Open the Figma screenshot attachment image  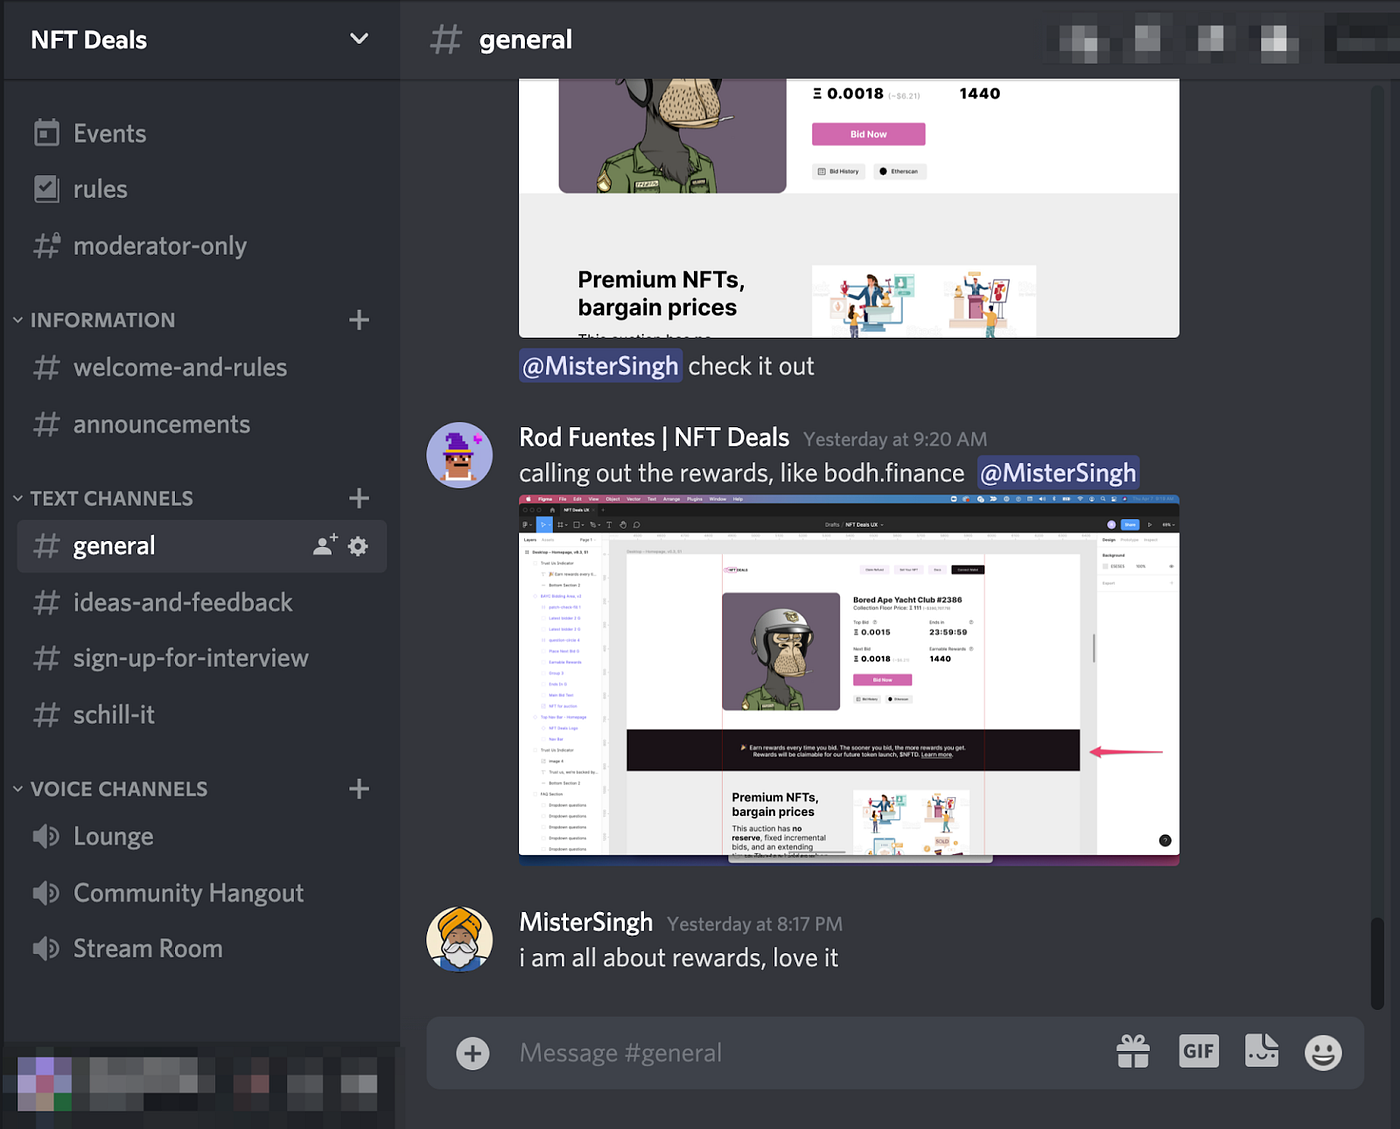pyautogui.click(x=849, y=680)
